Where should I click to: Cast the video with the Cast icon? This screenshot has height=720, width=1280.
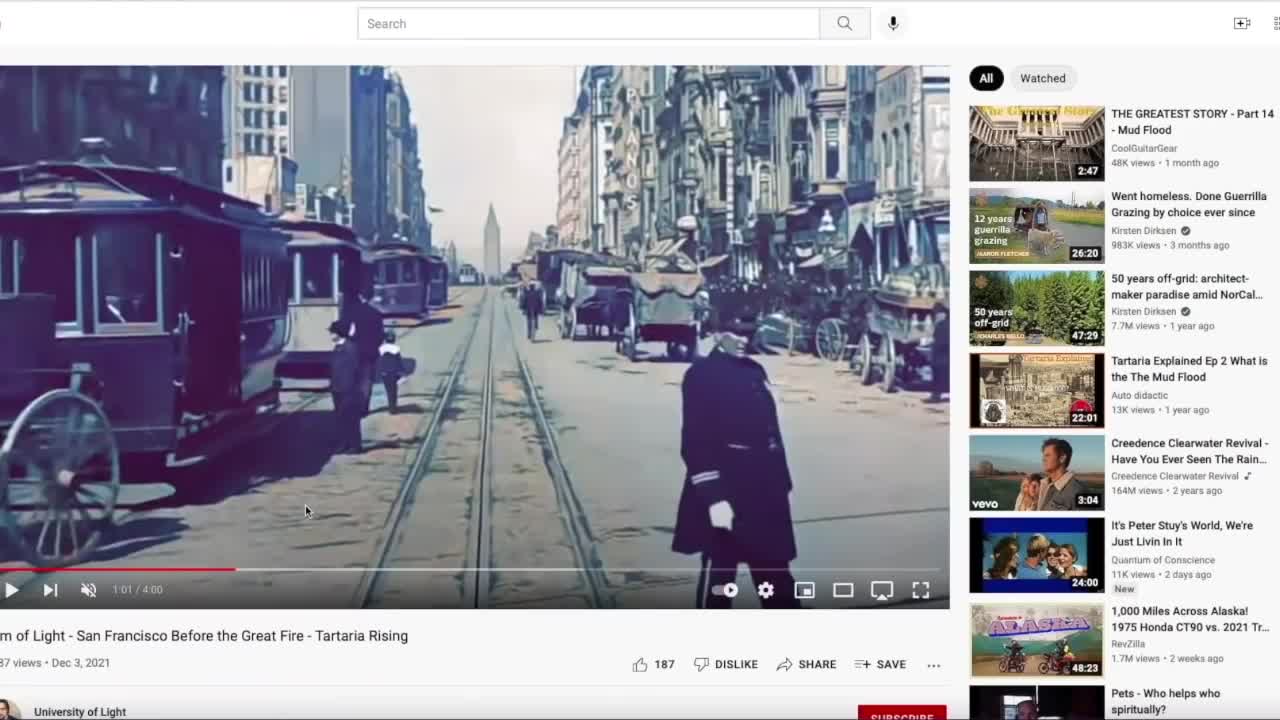[x=882, y=590]
